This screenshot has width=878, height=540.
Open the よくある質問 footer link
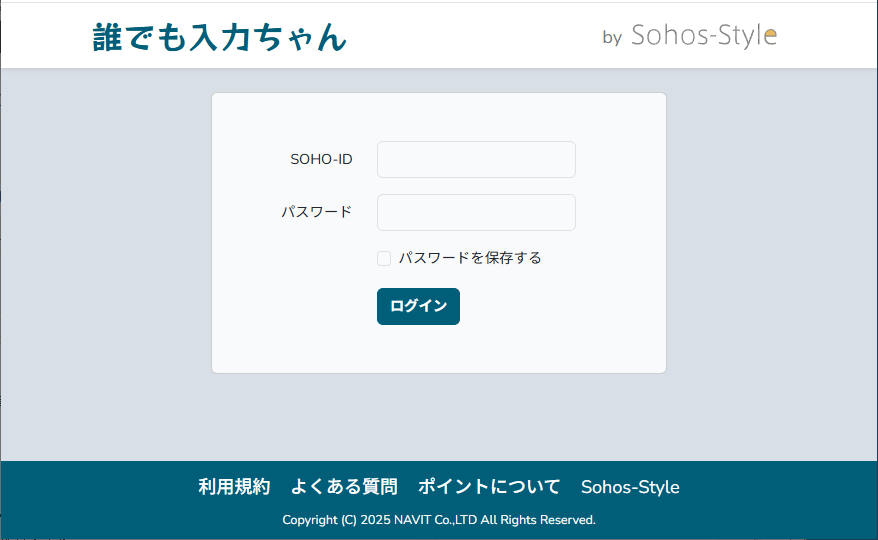[x=344, y=487]
